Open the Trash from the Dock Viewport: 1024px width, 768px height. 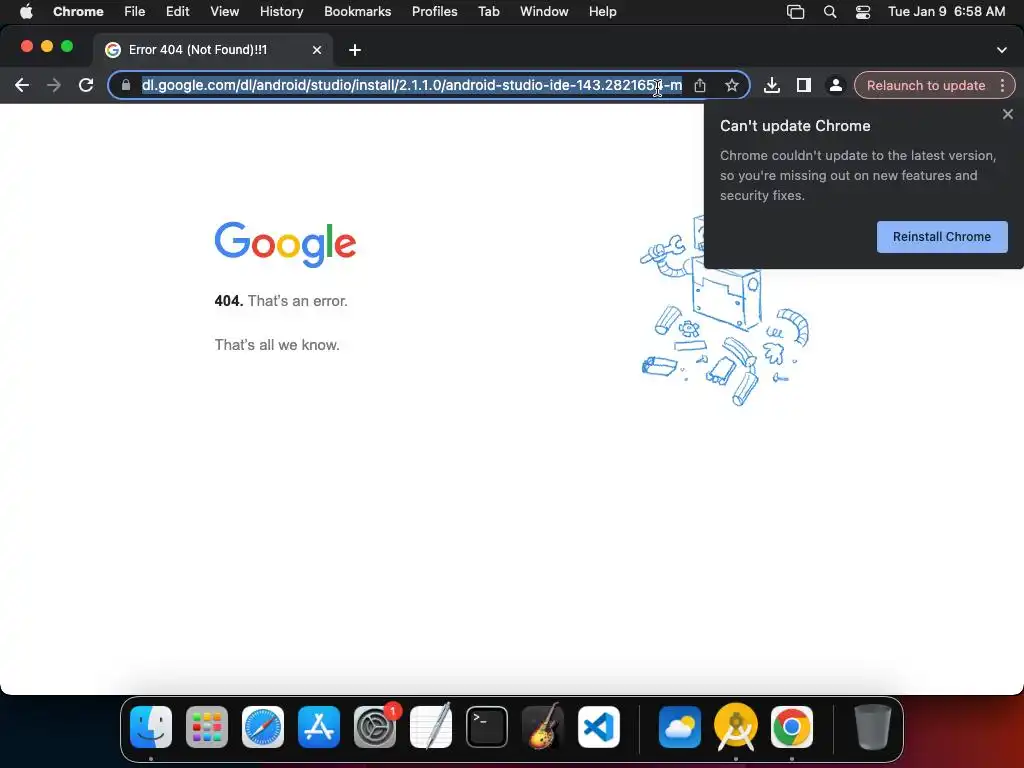click(x=872, y=727)
